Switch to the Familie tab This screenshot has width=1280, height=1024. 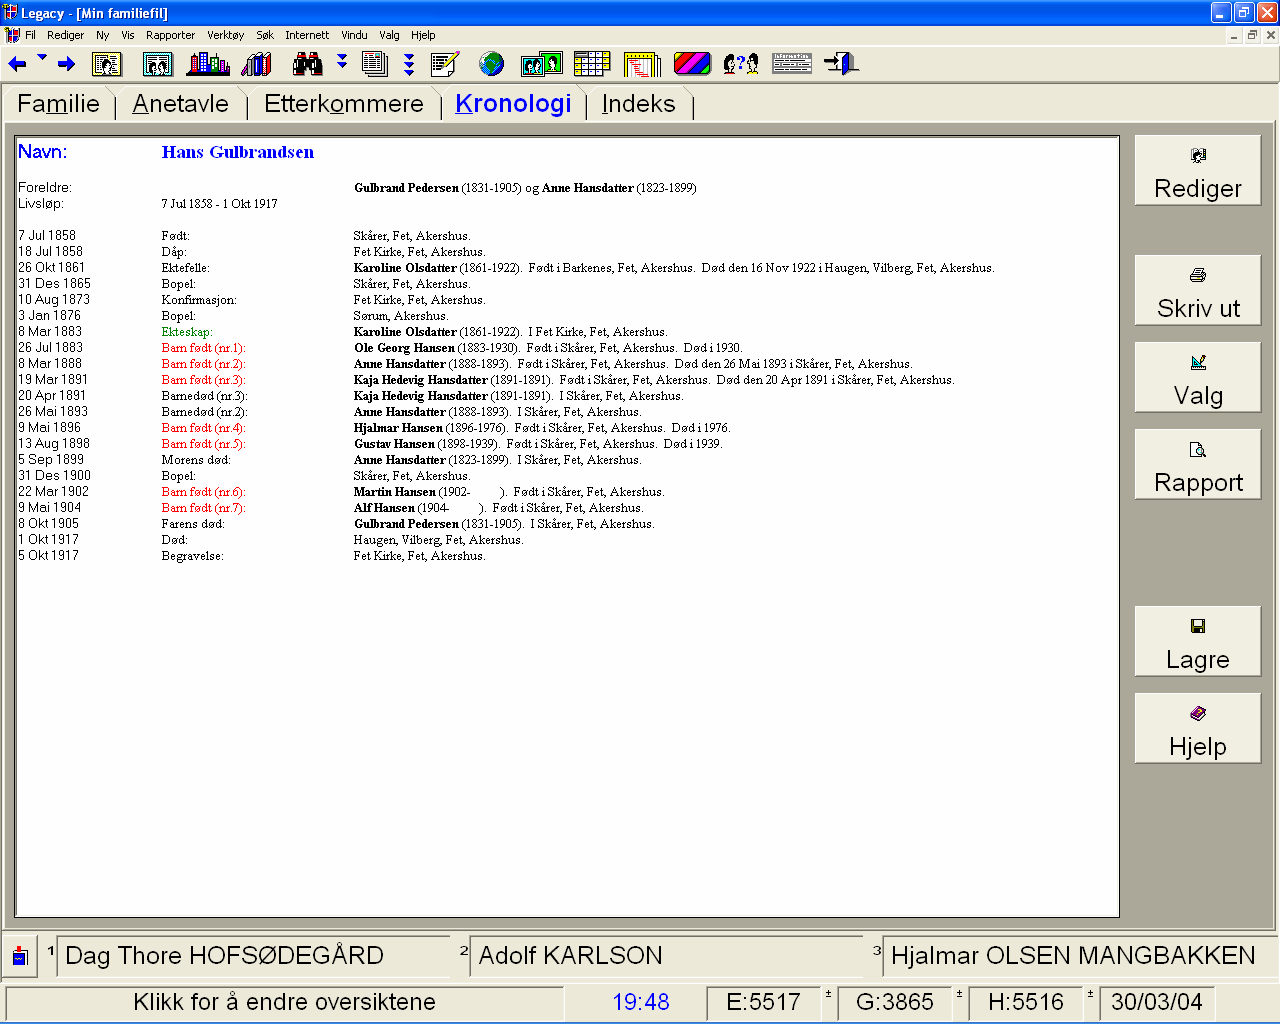pos(59,104)
